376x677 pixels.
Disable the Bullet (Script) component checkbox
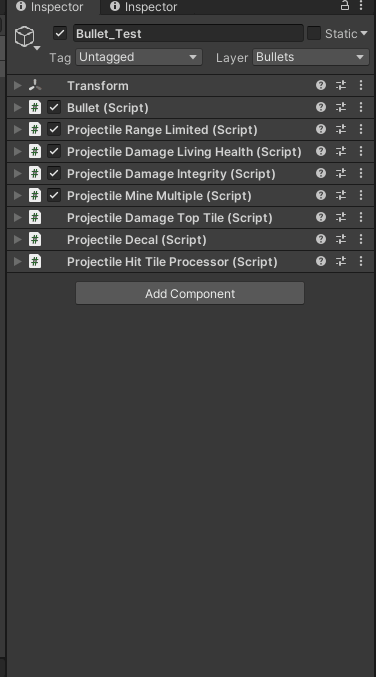click(x=54, y=107)
